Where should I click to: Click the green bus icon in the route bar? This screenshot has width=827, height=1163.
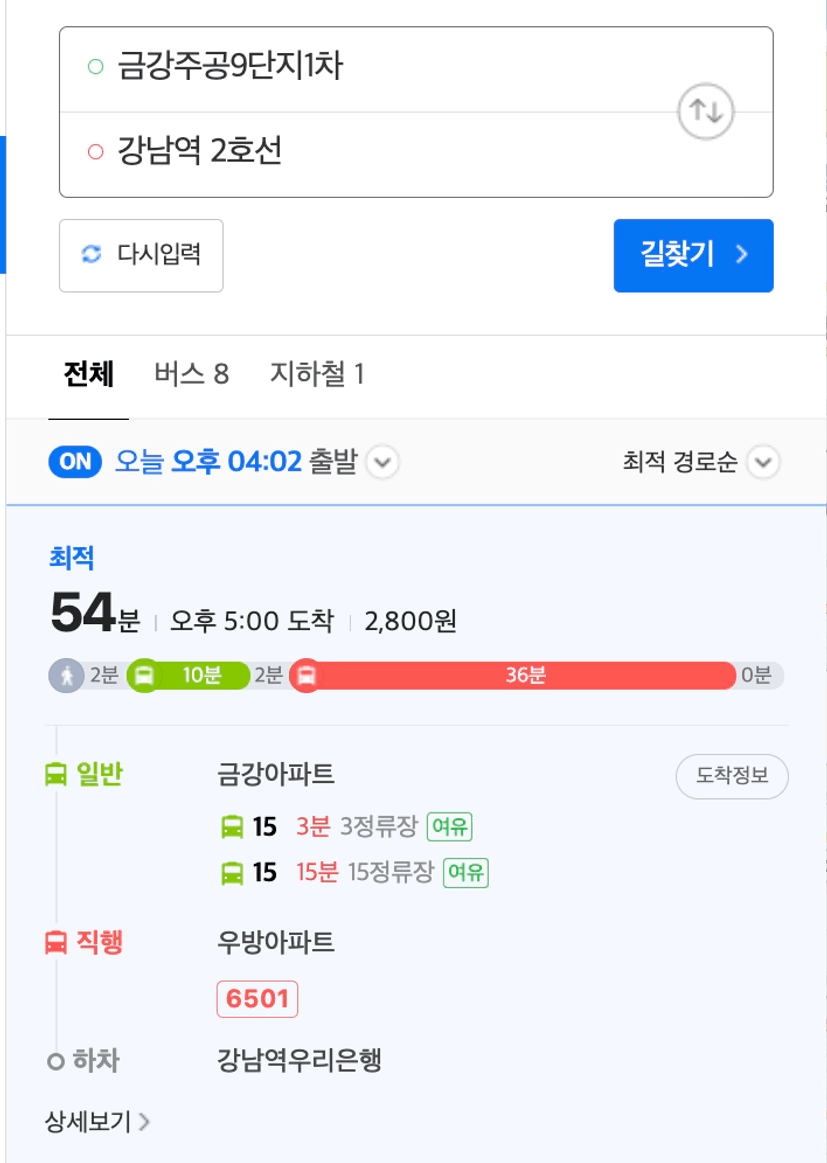pos(144,676)
